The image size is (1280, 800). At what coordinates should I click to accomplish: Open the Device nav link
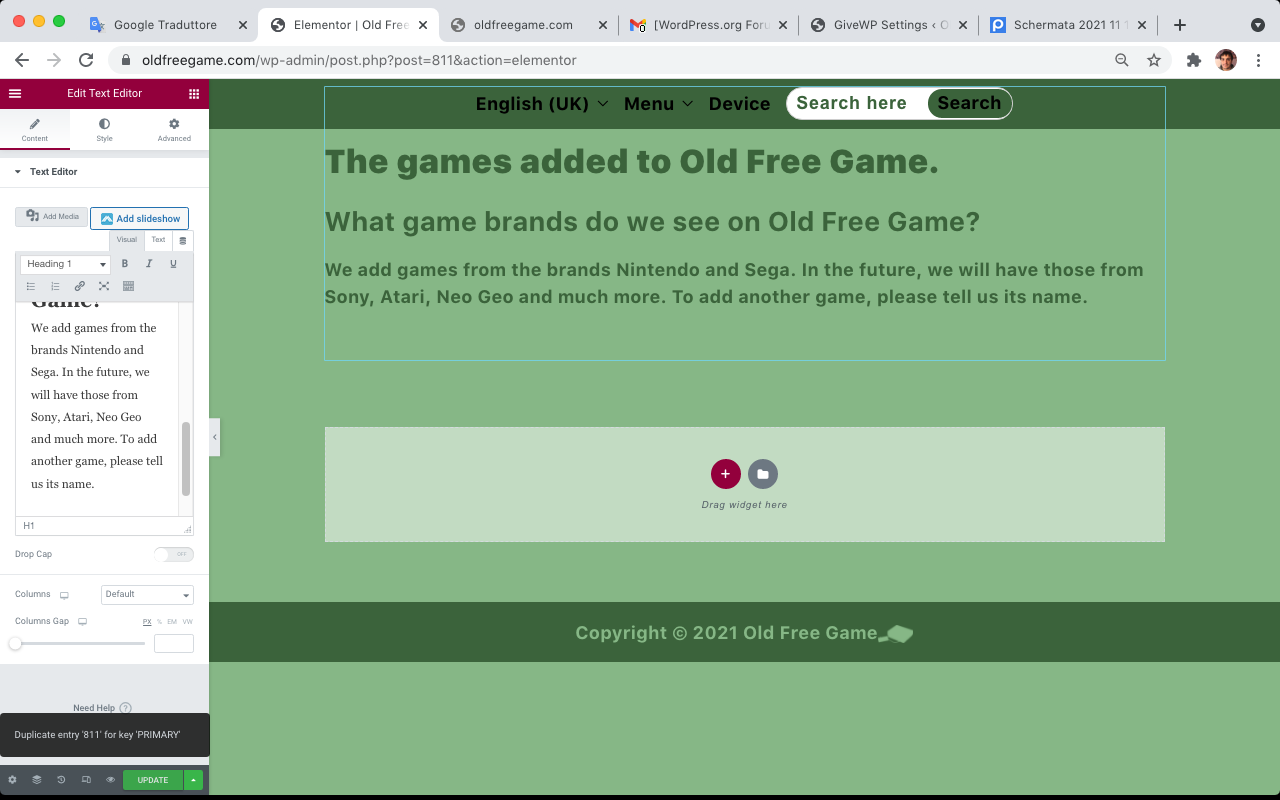pyautogui.click(x=739, y=104)
